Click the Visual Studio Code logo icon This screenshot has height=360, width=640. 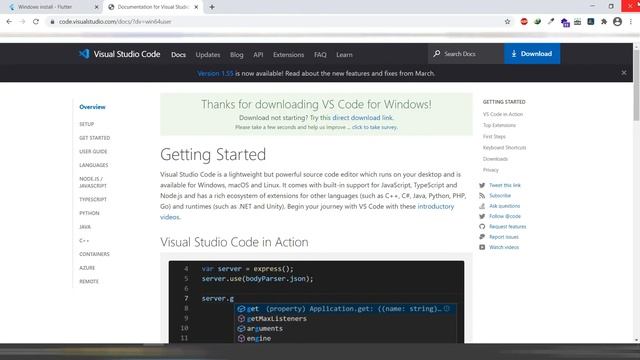pyautogui.click(x=84, y=54)
